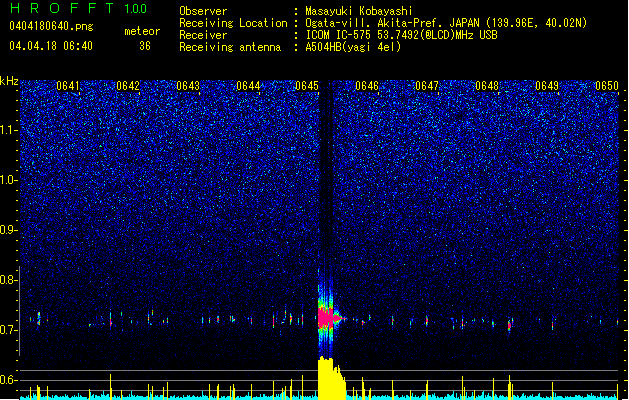
Task: Click the A504HB(yagi 4el) antenna text
Action: pos(353,47)
